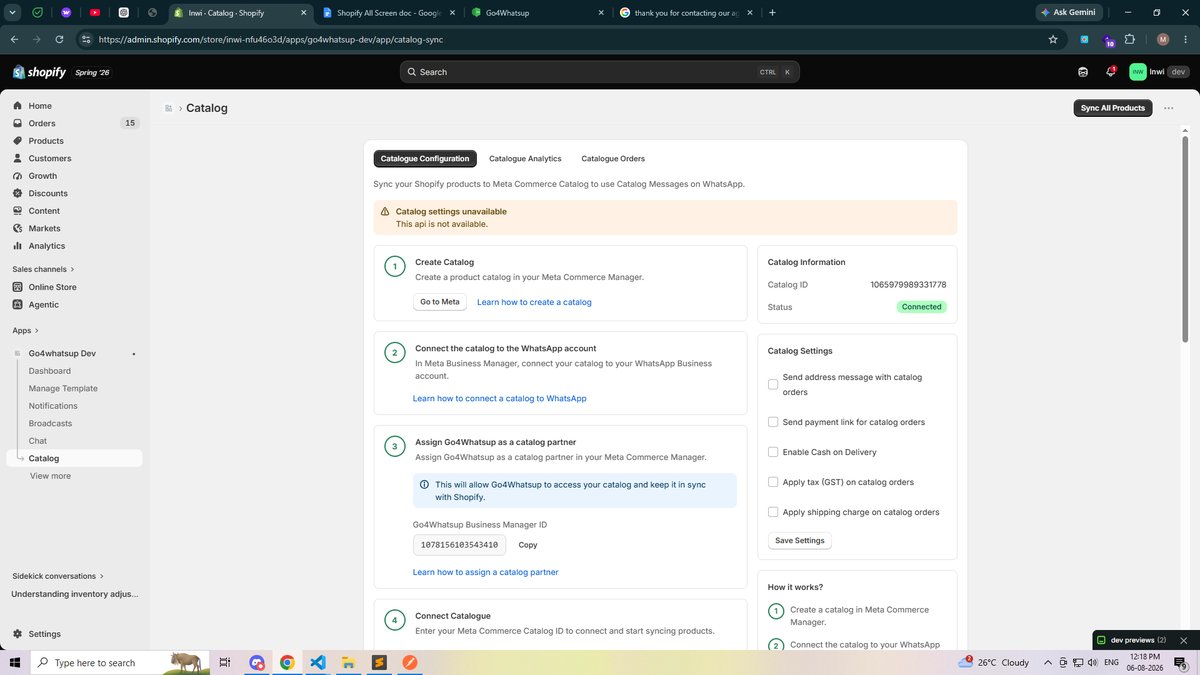Image resolution: width=1200 pixels, height=675 pixels.
Task: Click View more under Go4whatsup Dev
Action: point(50,476)
